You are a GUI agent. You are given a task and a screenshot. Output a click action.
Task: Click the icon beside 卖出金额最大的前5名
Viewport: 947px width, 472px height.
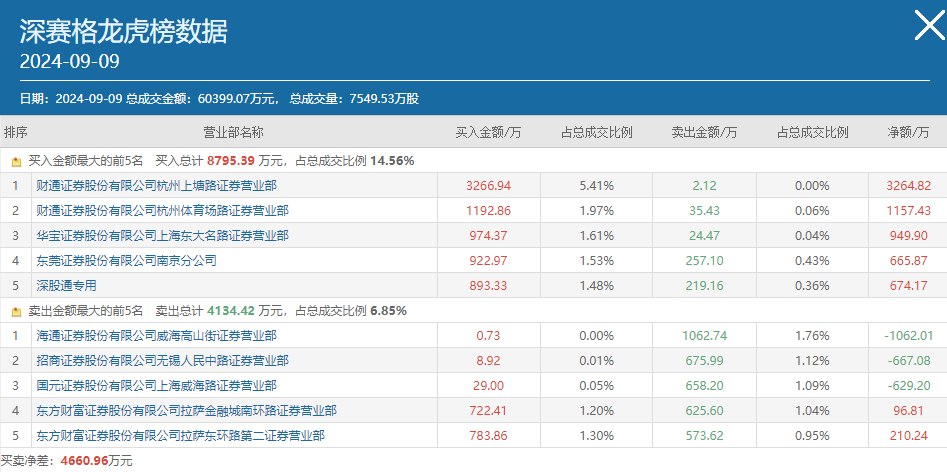[16, 311]
